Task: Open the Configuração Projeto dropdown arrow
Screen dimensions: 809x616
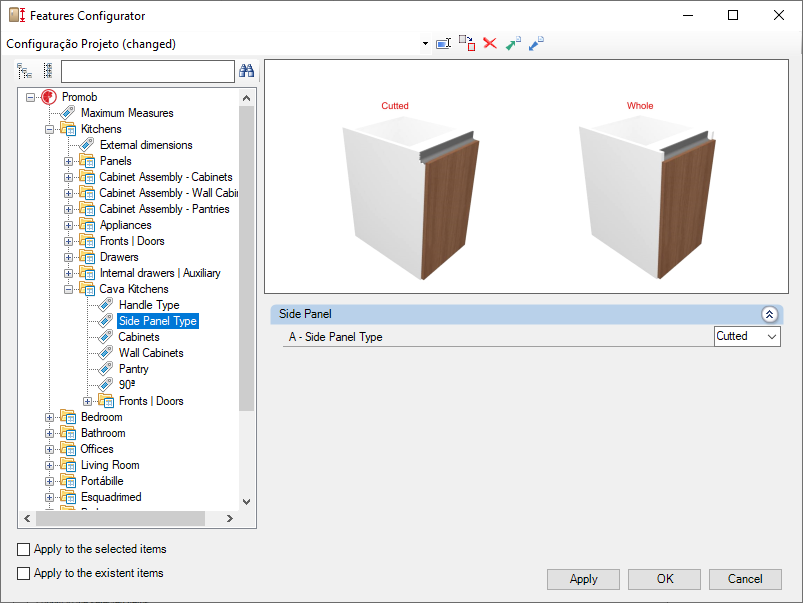Action: [425, 44]
